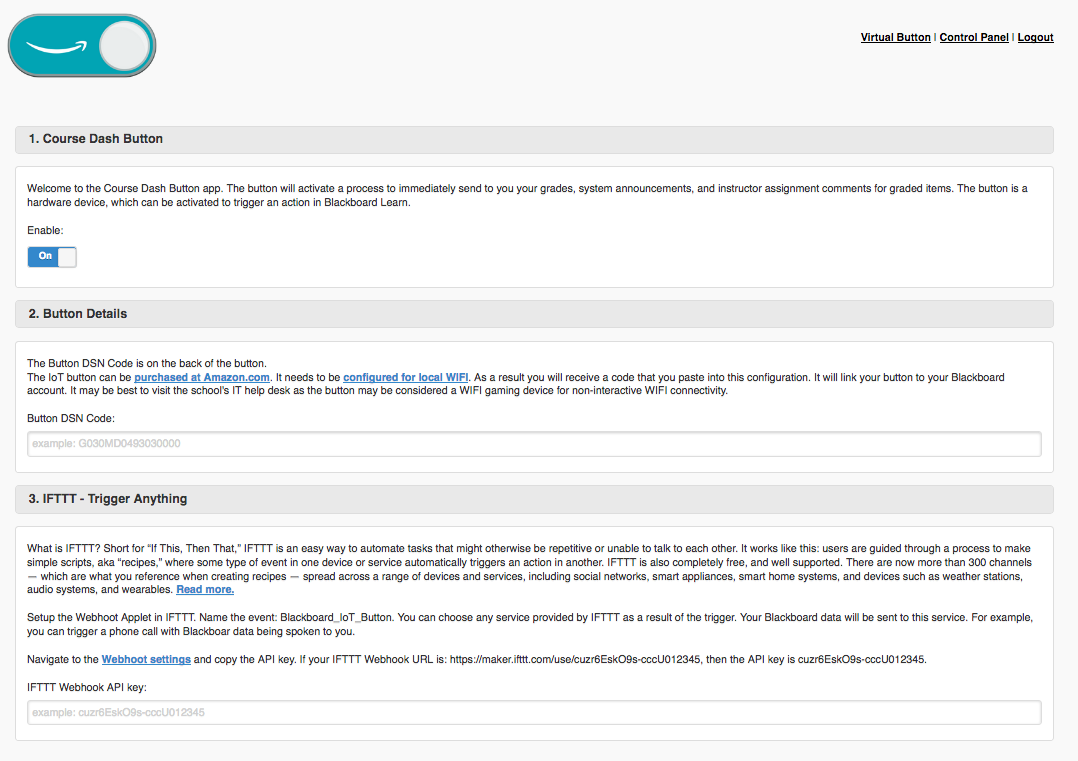Screen dimensions: 1078x761
Task: Go to Control Panel
Action: click(x=974, y=37)
